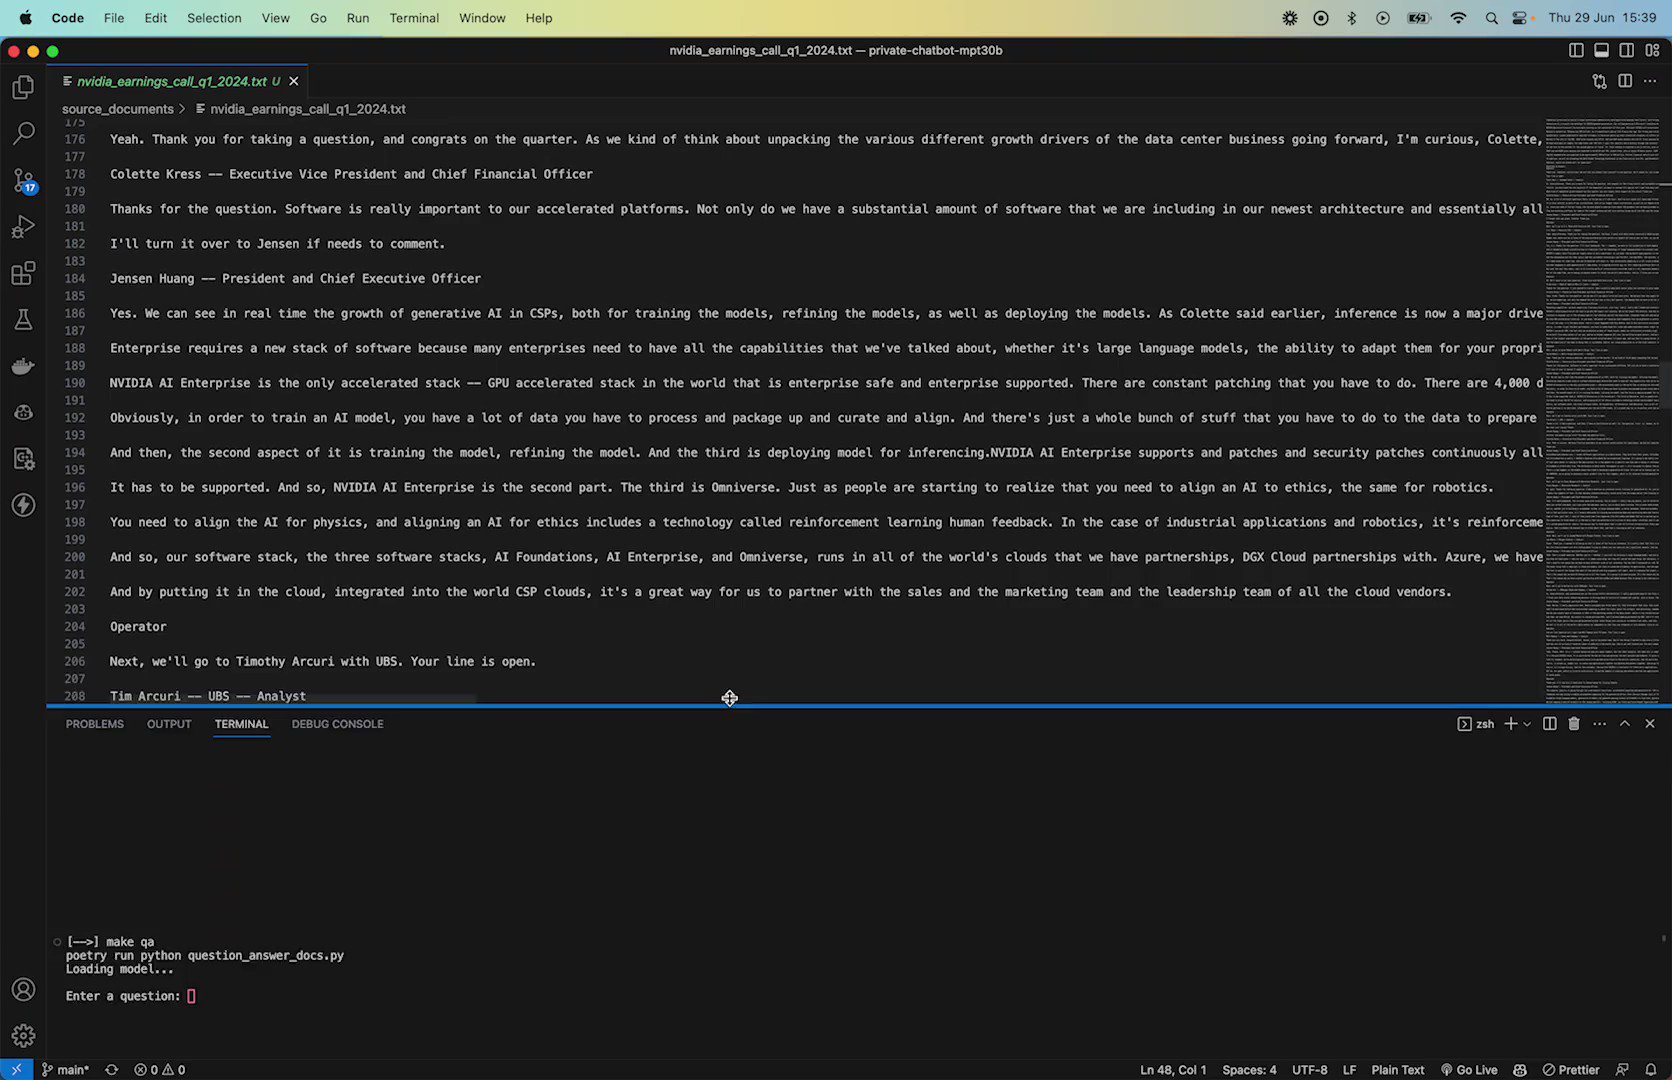Select the Testing beaker icon
Viewport: 1672px width, 1080px height.
[x=23, y=319]
